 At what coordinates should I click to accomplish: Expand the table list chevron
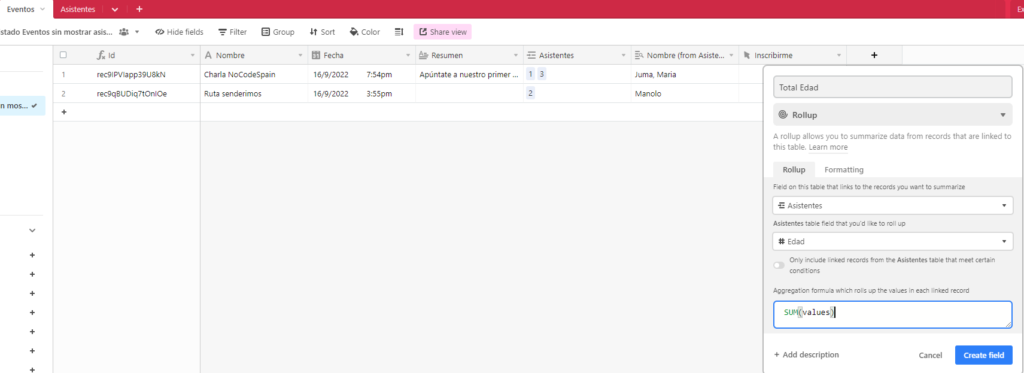coord(115,9)
